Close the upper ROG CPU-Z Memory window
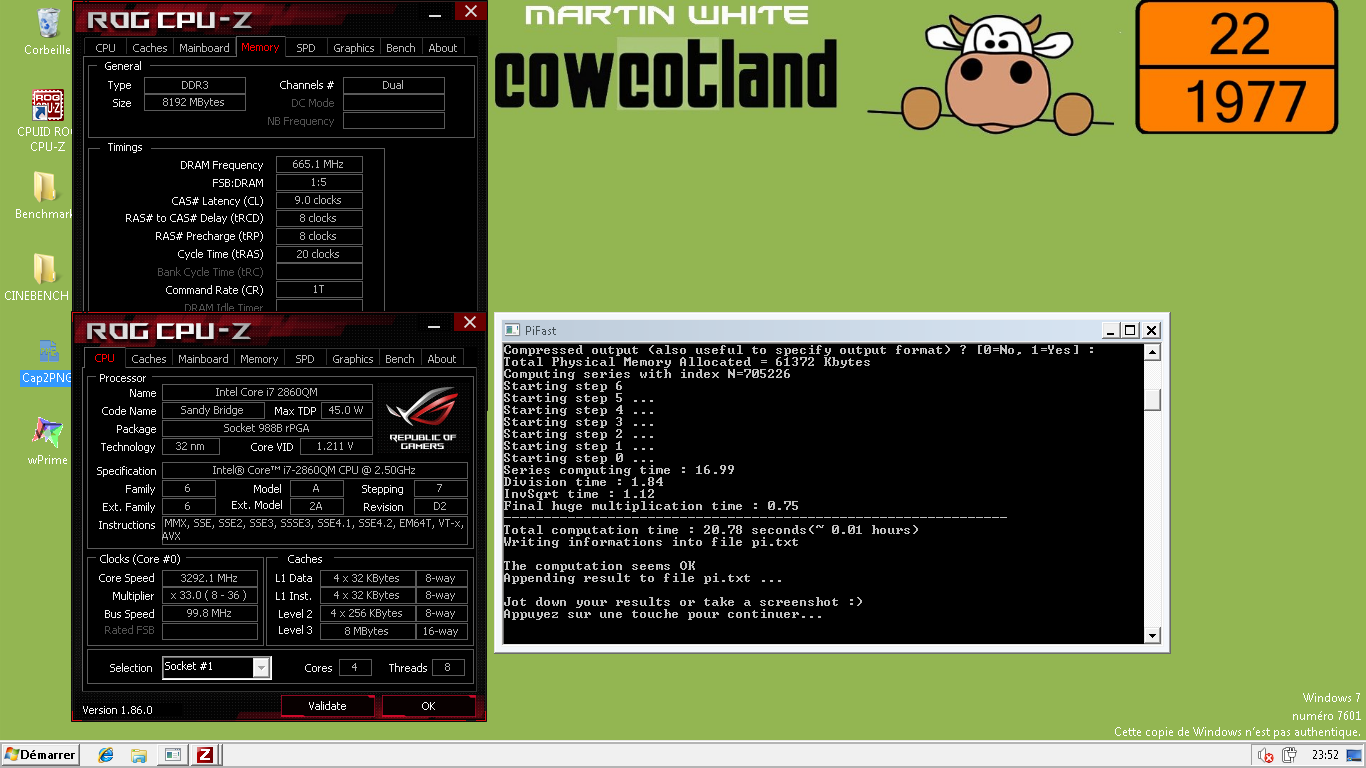This screenshot has height=768, width=1366. tap(470, 11)
